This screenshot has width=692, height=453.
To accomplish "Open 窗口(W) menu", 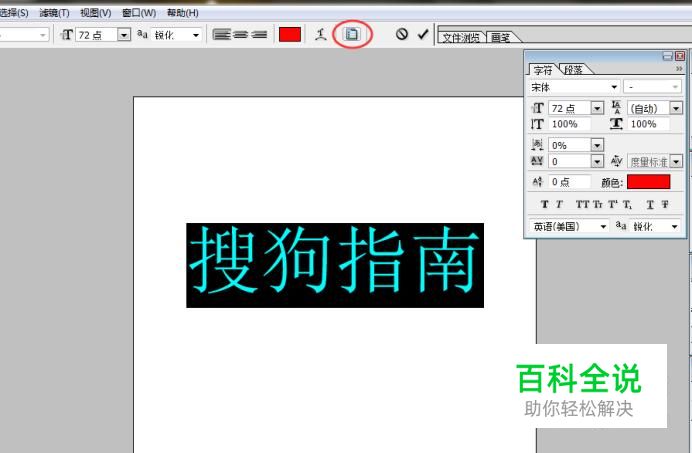I will pyautogui.click(x=139, y=13).
